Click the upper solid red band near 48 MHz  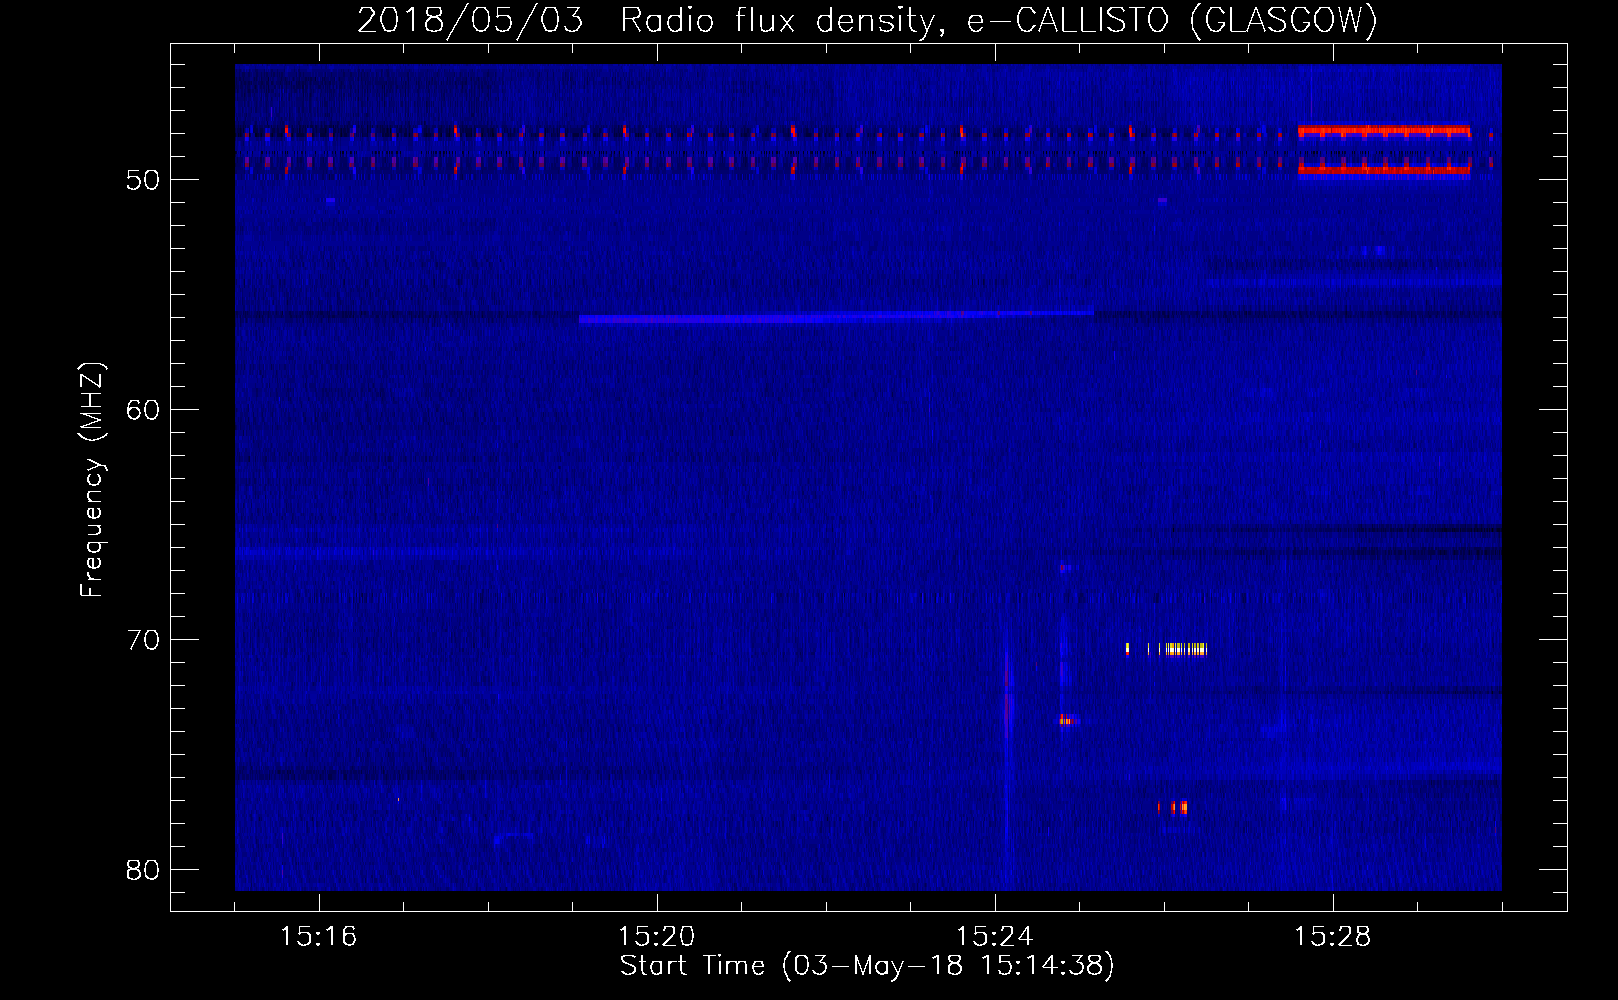pyautogui.click(x=1384, y=131)
